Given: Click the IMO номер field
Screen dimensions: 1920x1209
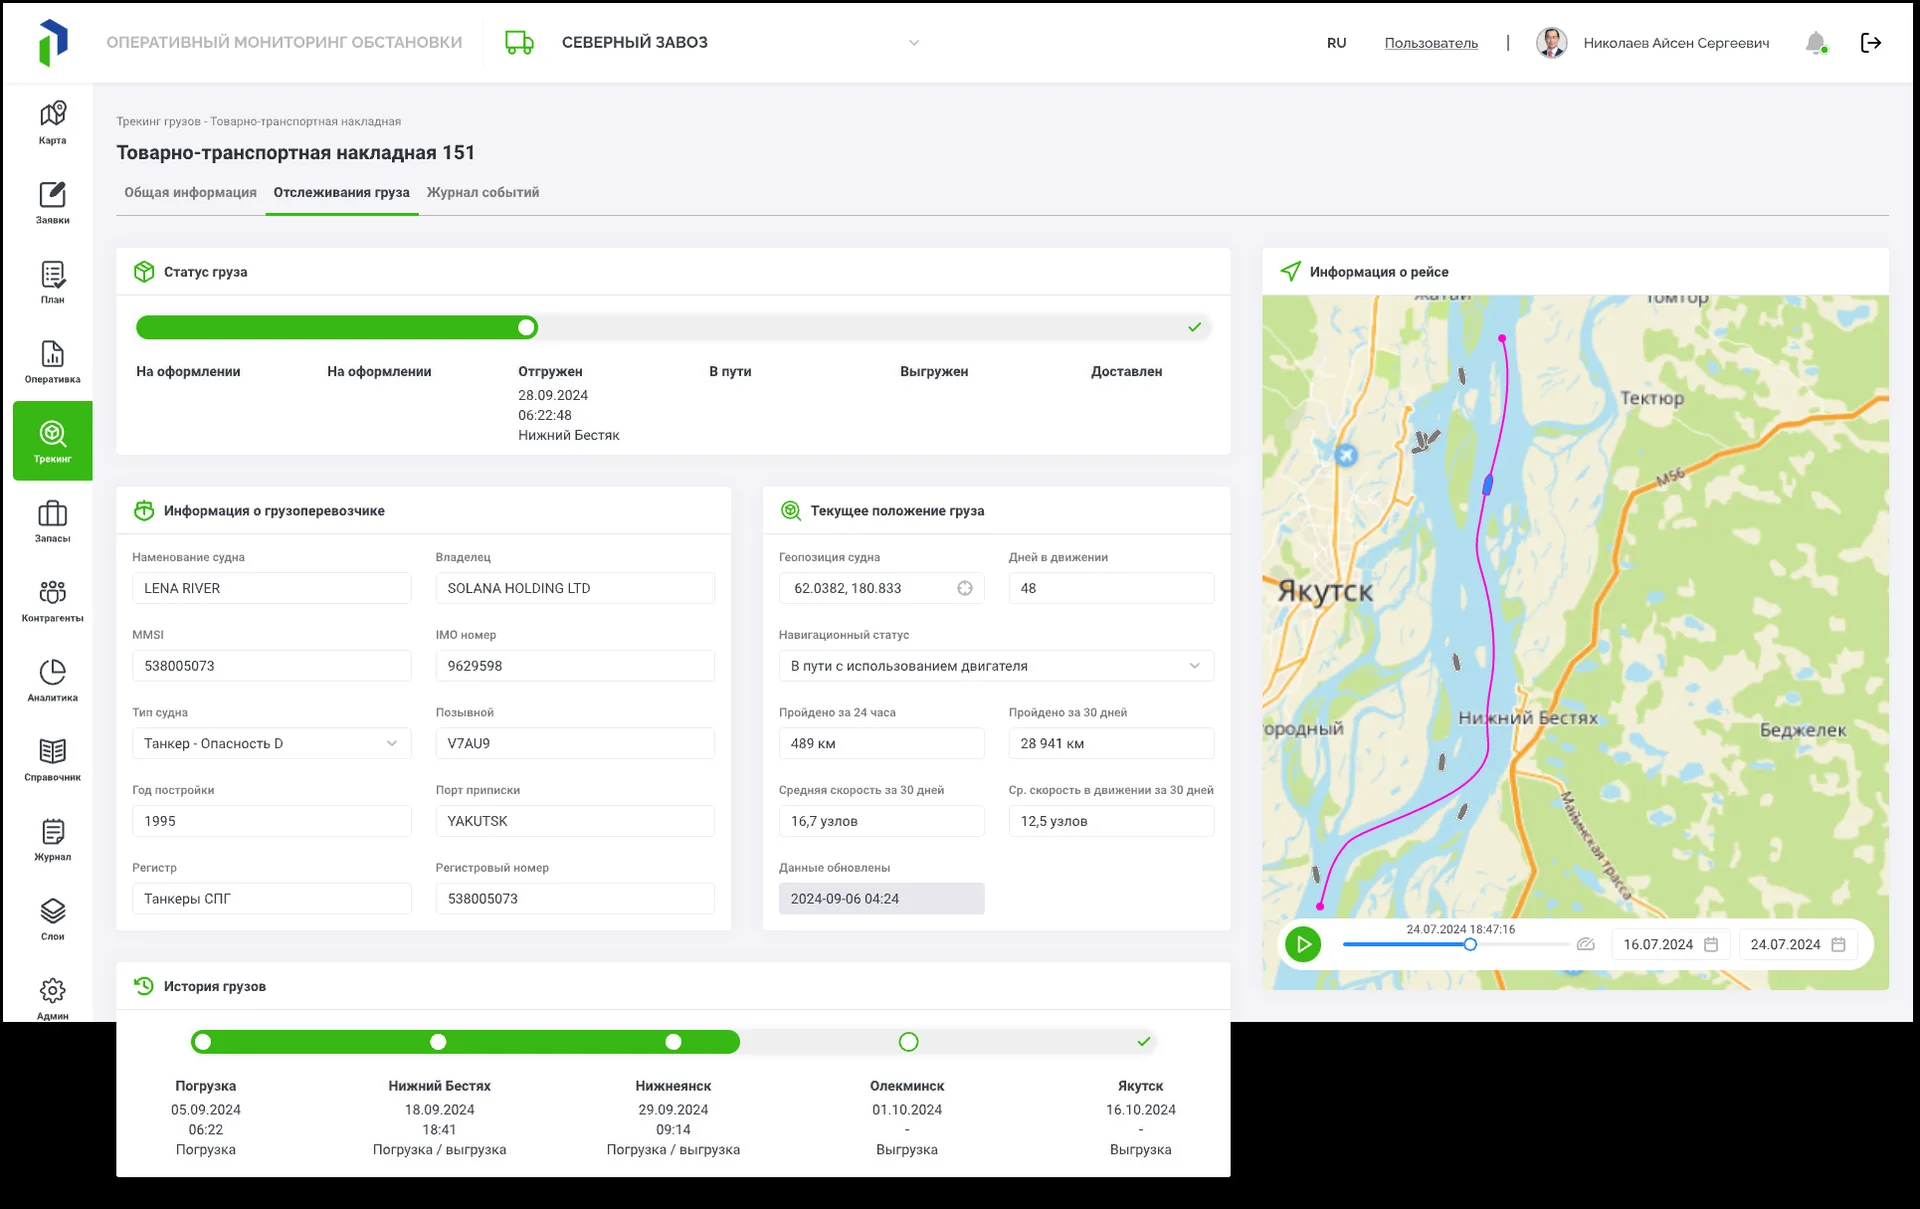Looking at the screenshot, I should [575, 666].
